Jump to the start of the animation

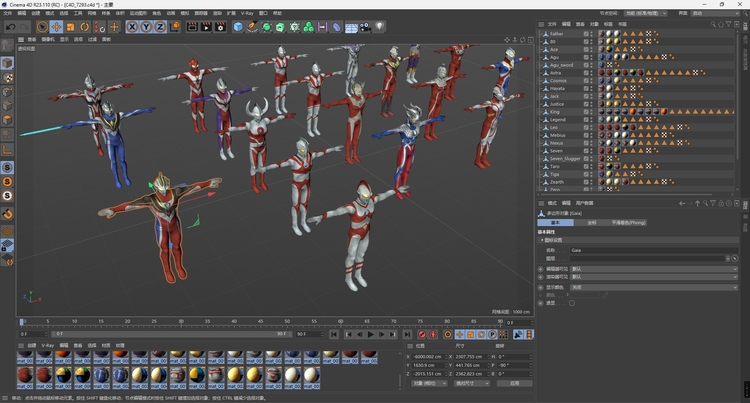334,335
